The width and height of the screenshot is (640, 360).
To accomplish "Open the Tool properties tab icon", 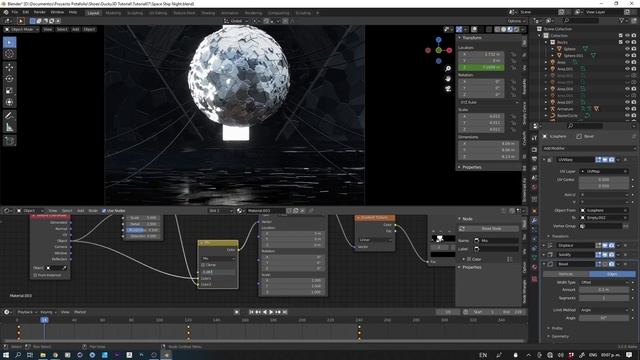I will [x=534, y=139].
